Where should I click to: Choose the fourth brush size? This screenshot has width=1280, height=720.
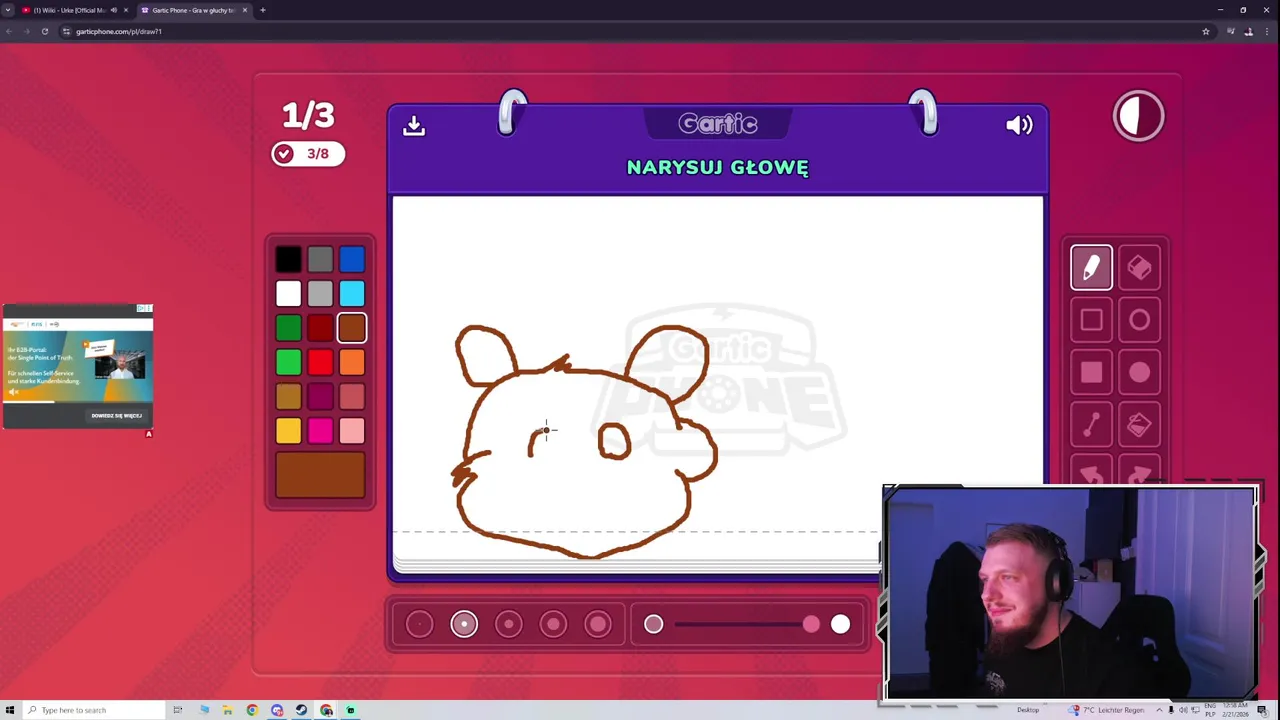tap(553, 625)
